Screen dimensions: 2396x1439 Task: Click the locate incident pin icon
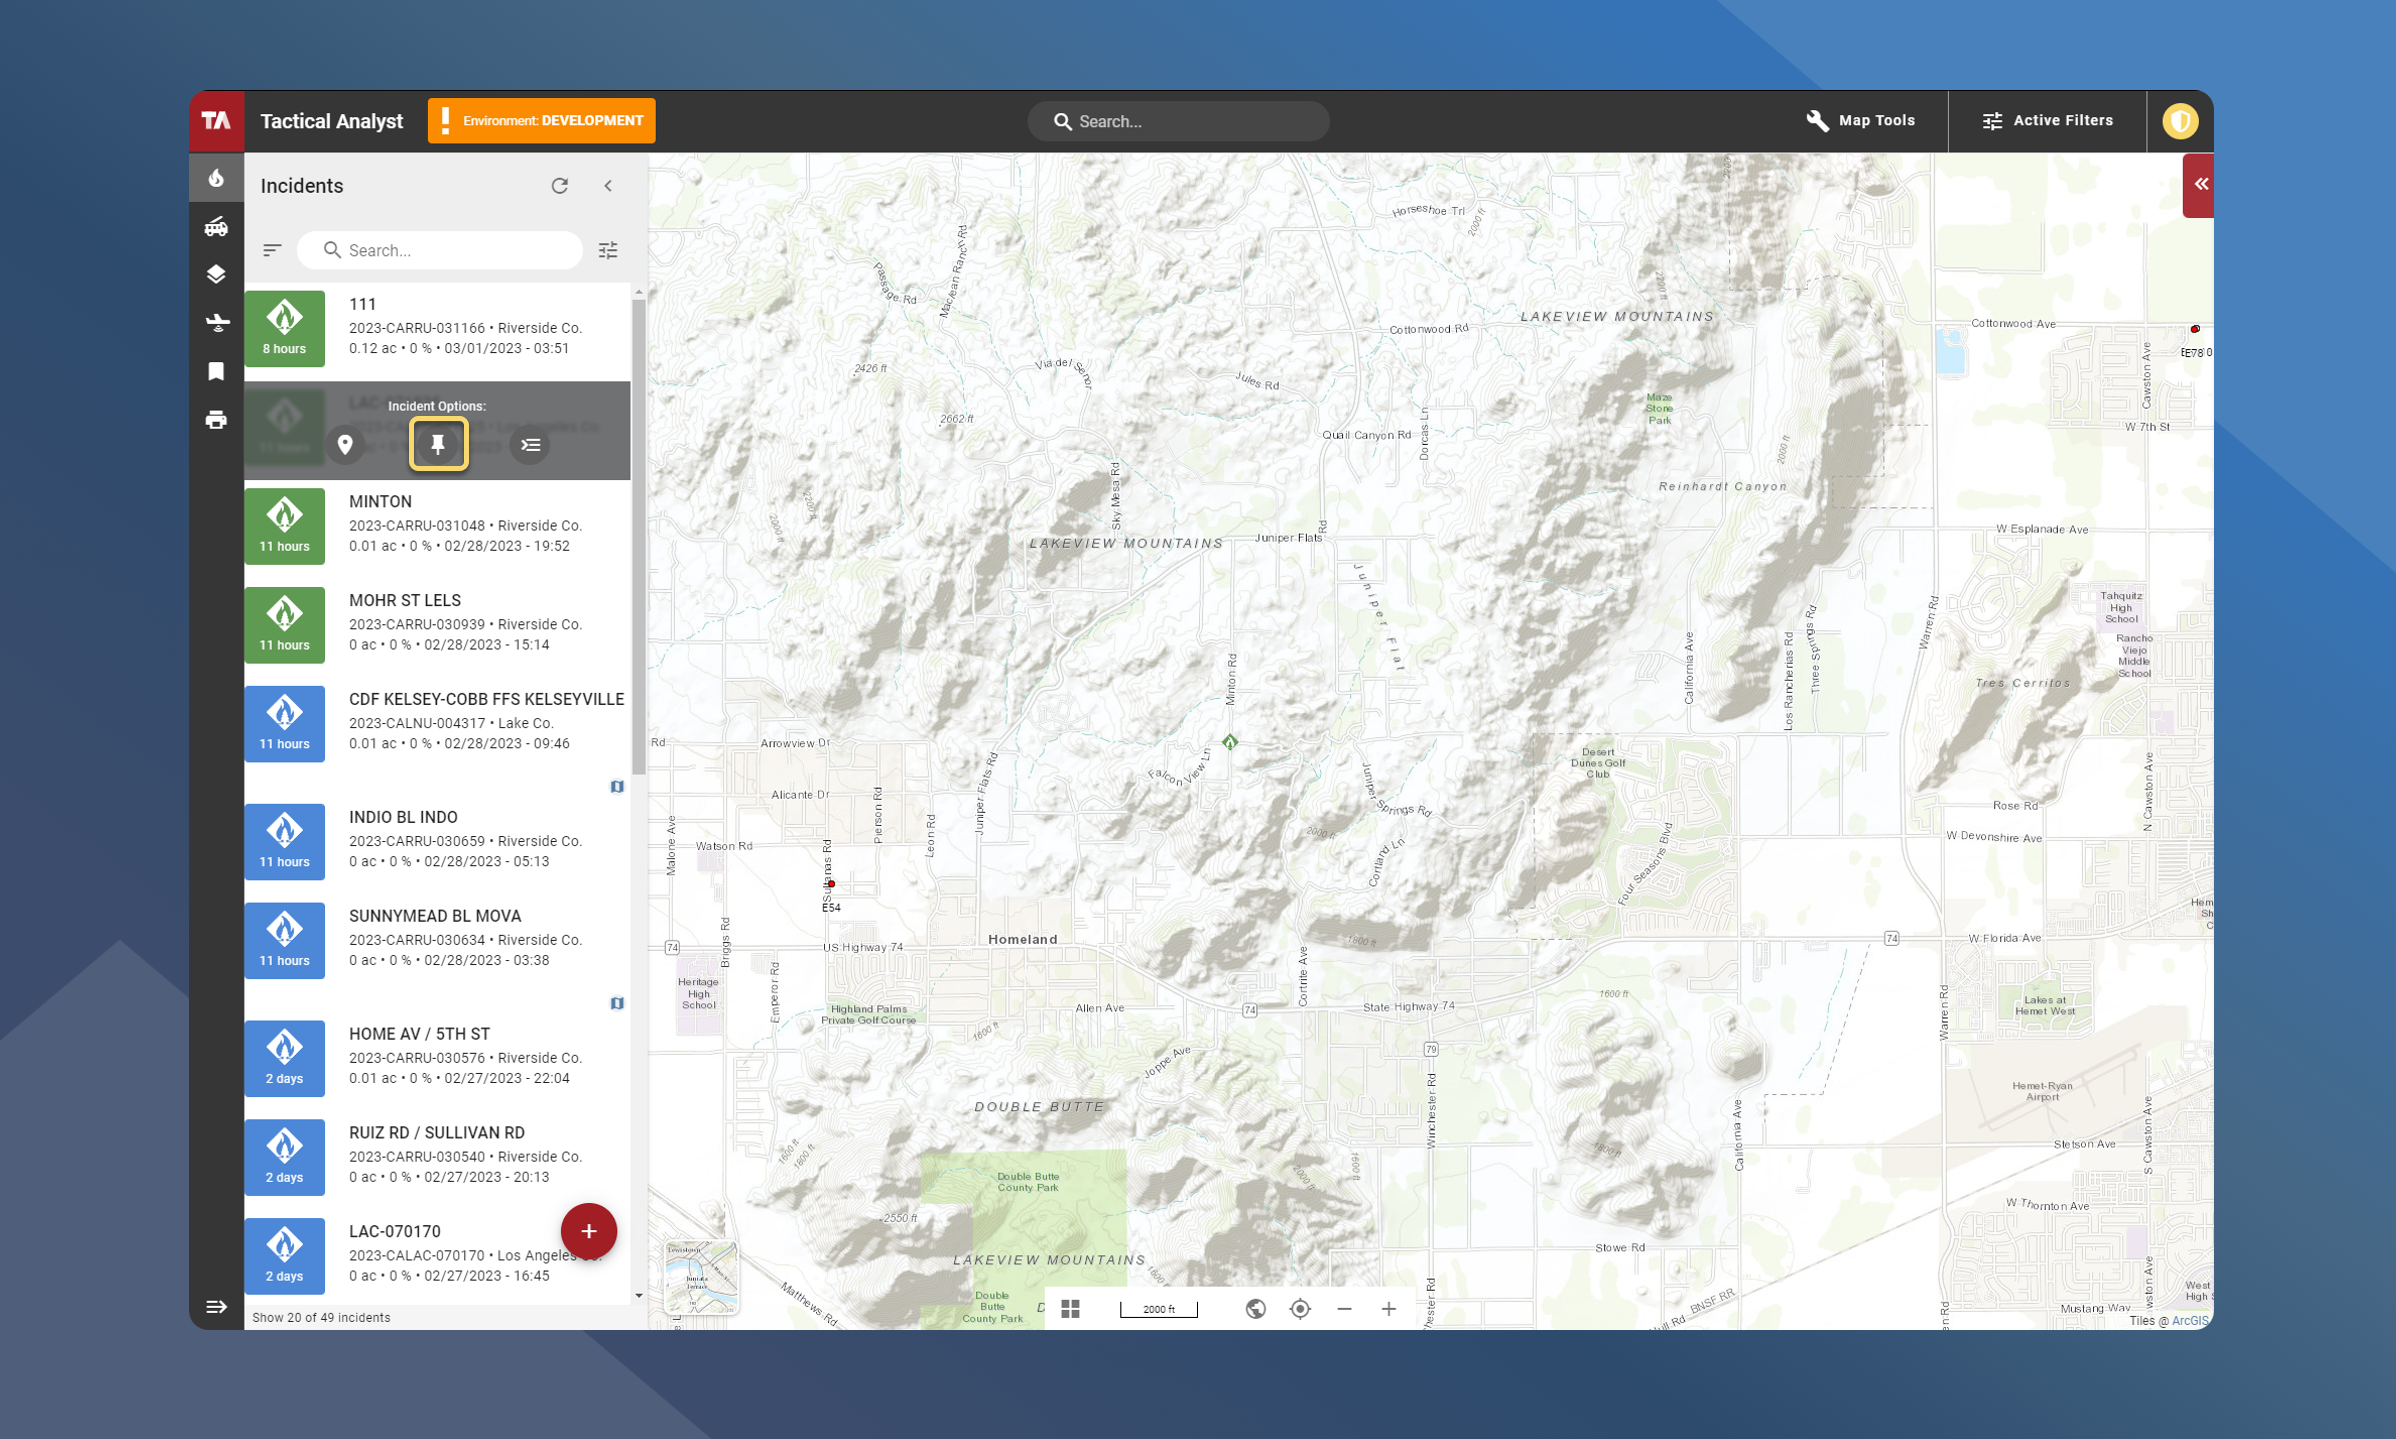click(345, 444)
